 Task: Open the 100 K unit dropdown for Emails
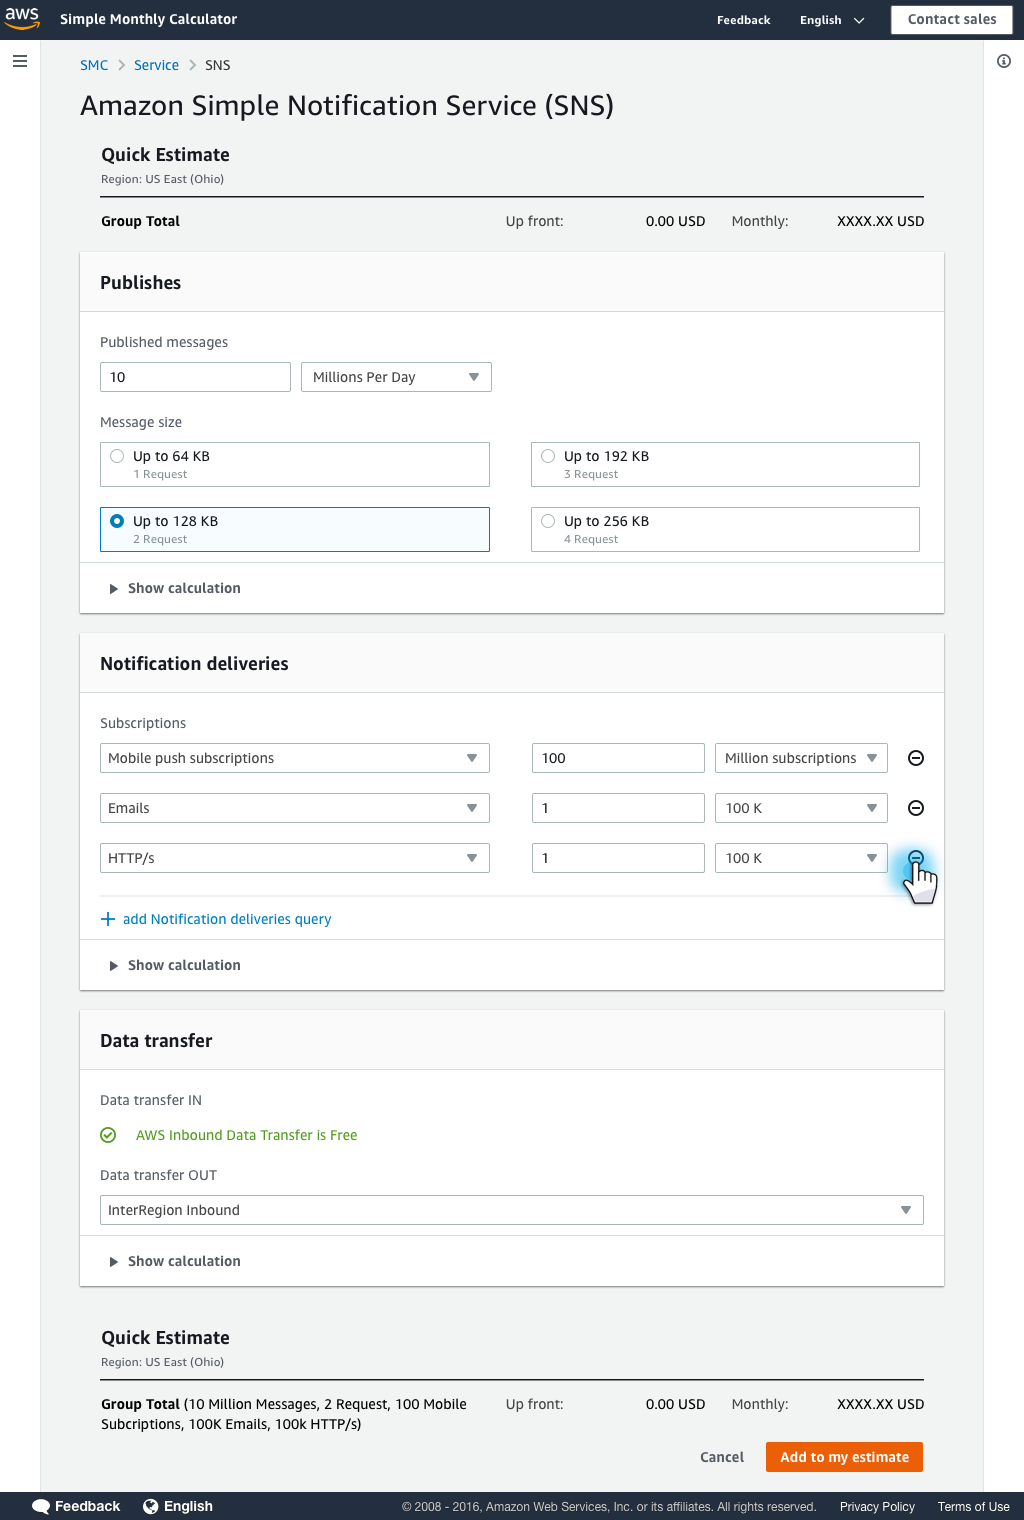click(801, 808)
